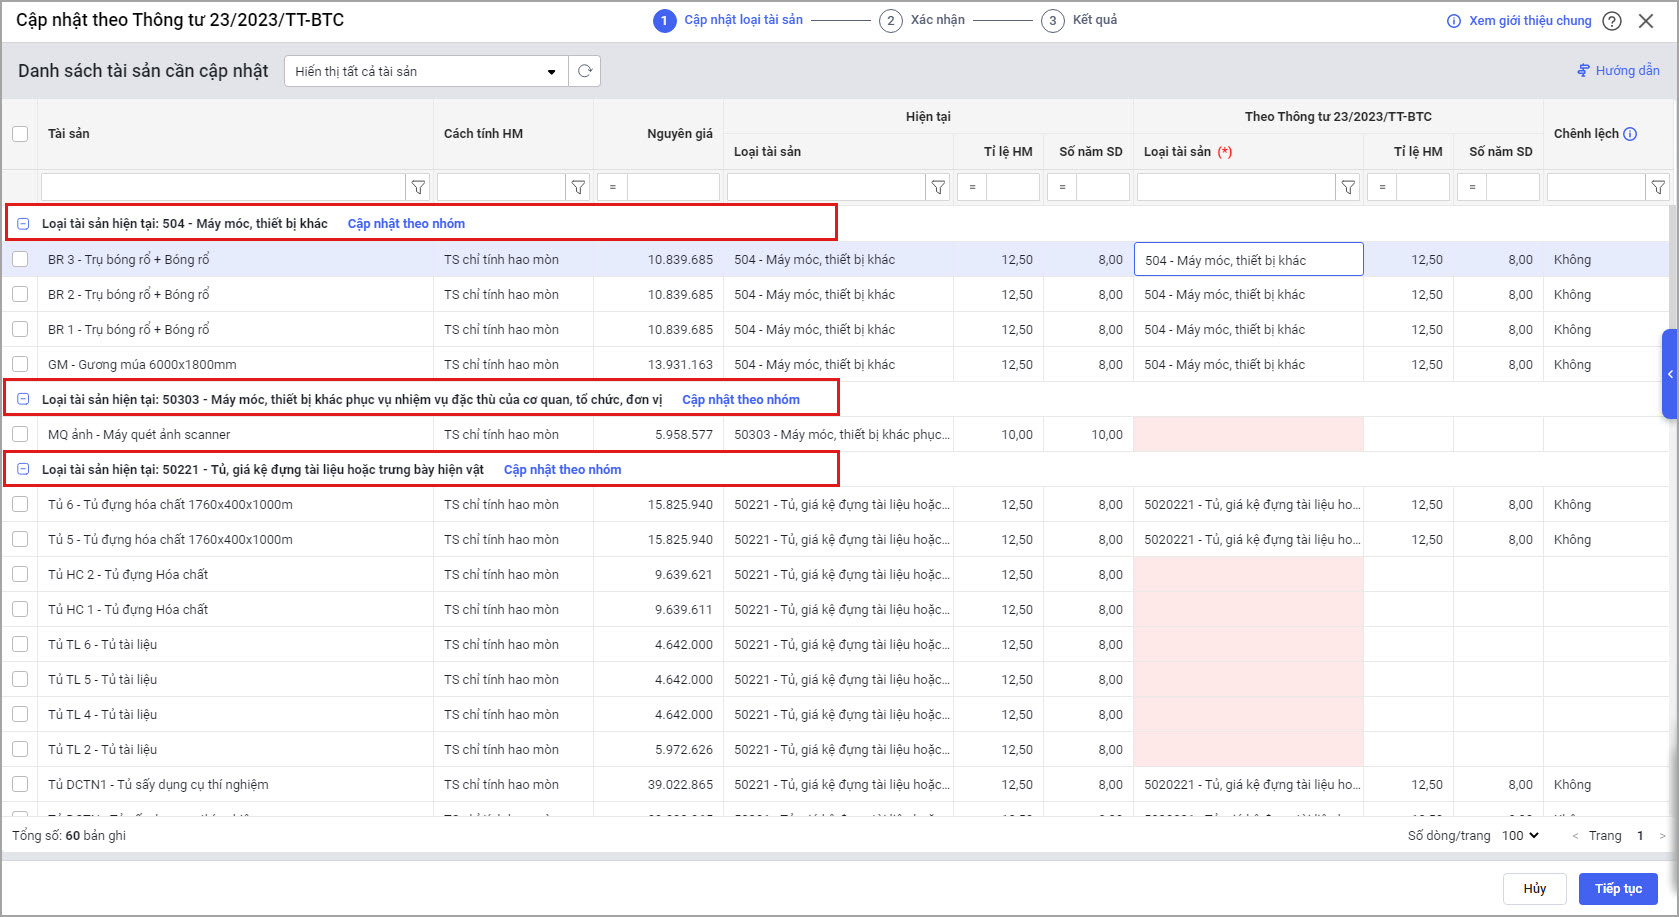The height and width of the screenshot is (917, 1679).
Task: Check the BR 3 - Trụ bóng rổ row
Action: tap(20, 260)
